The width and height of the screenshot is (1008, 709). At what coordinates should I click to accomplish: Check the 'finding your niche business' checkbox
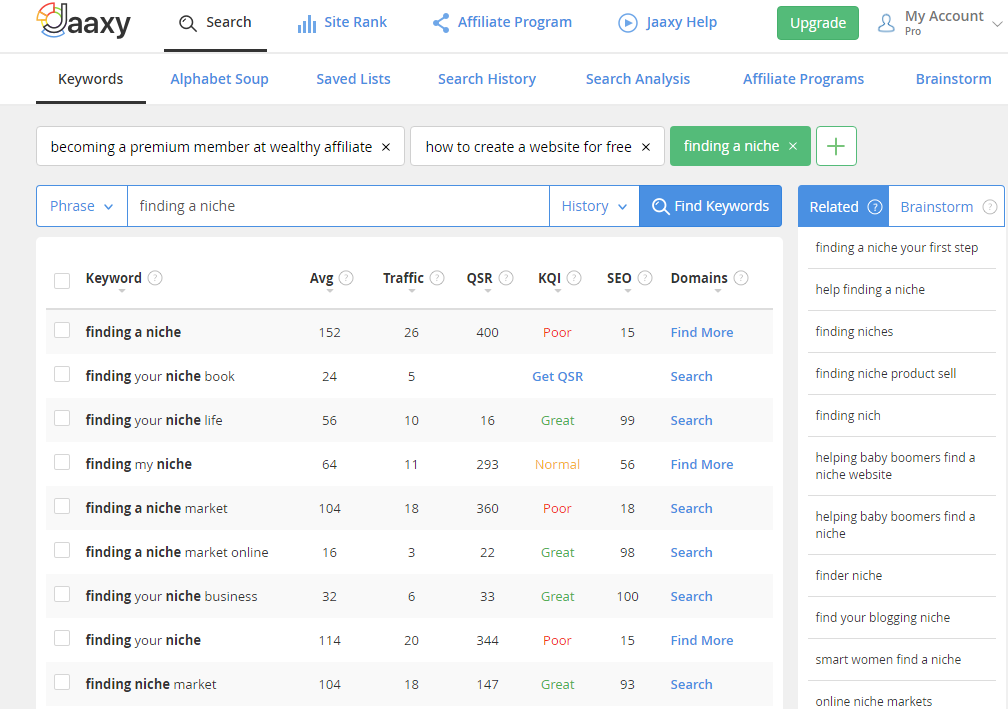pyautogui.click(x=62, y=594)
